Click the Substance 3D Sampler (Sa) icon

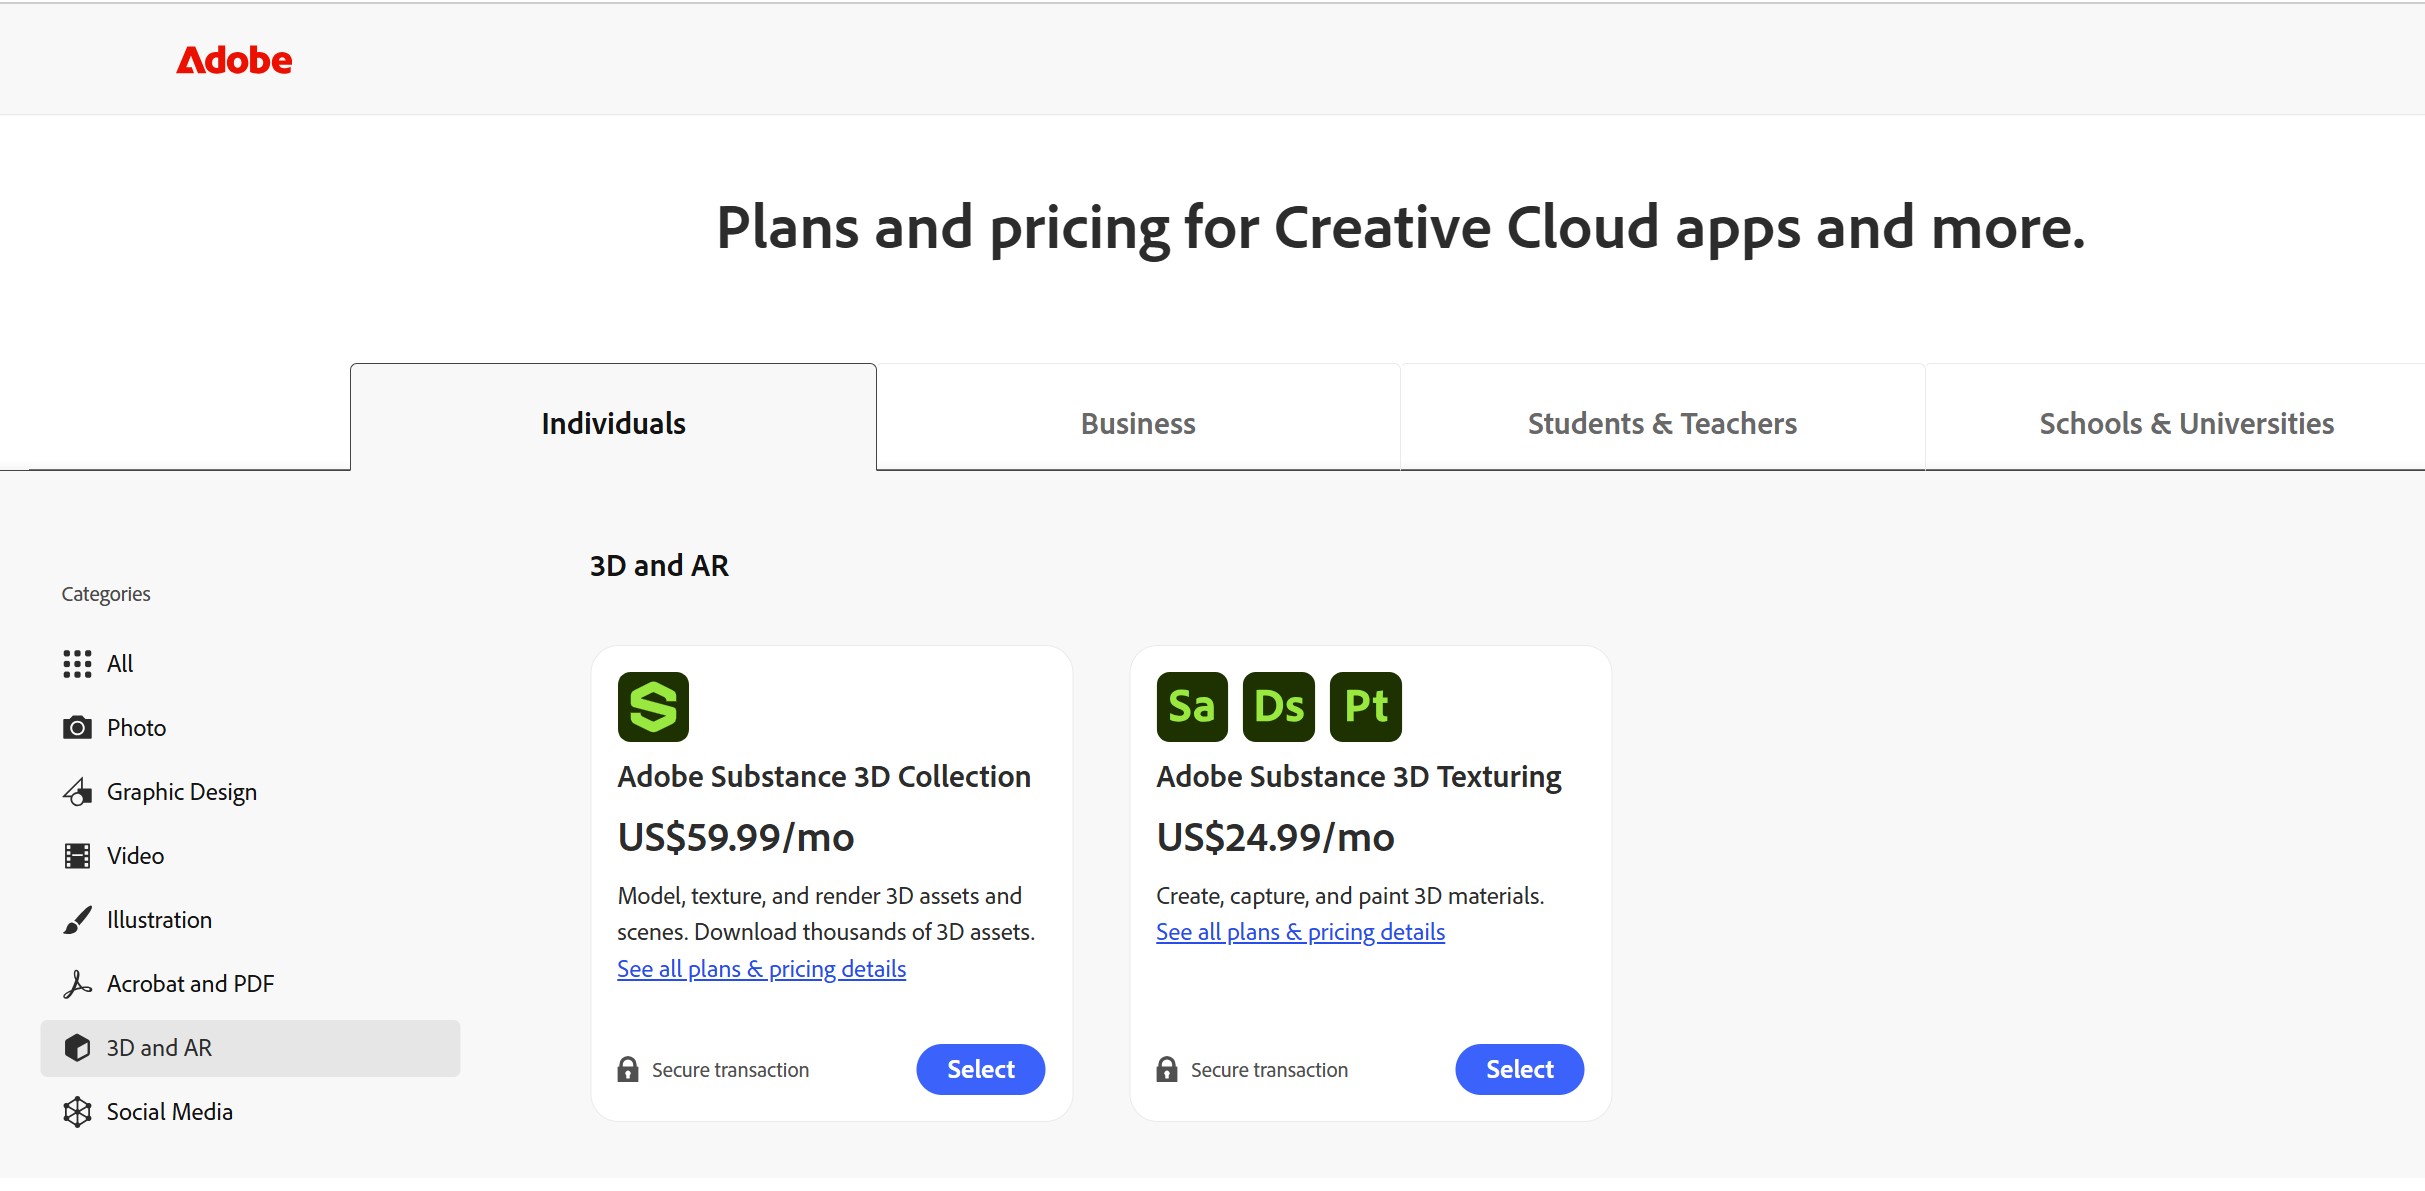pos(1192,707)
